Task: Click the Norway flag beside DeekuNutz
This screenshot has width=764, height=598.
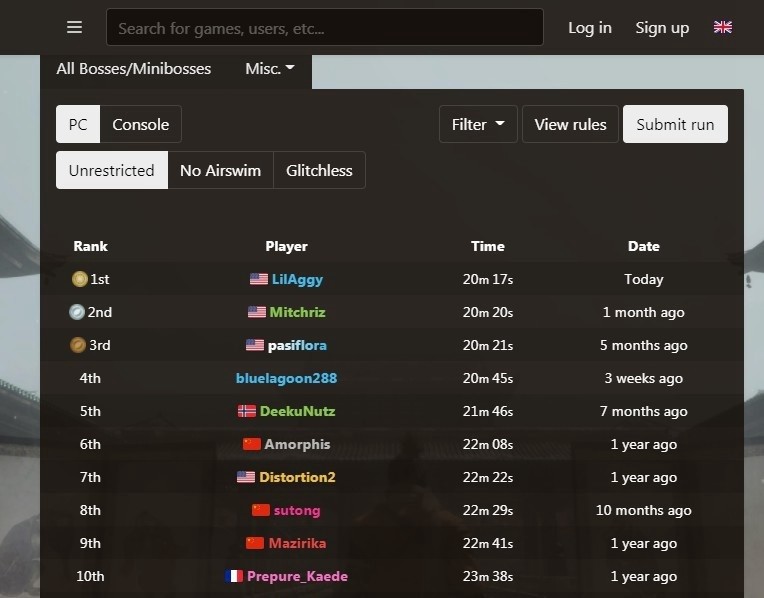Action: 247,411
